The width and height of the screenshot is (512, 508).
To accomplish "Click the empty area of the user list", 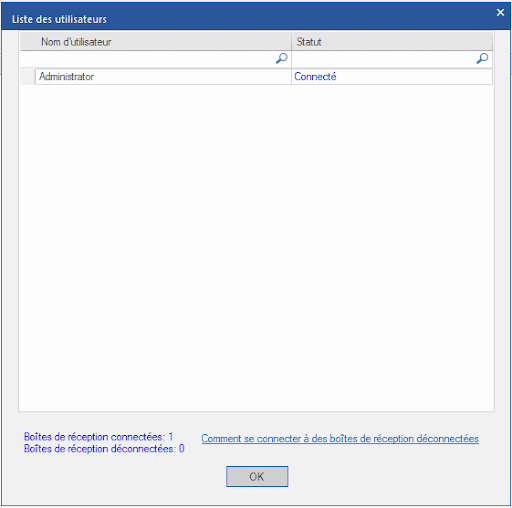I will (256, 247).
